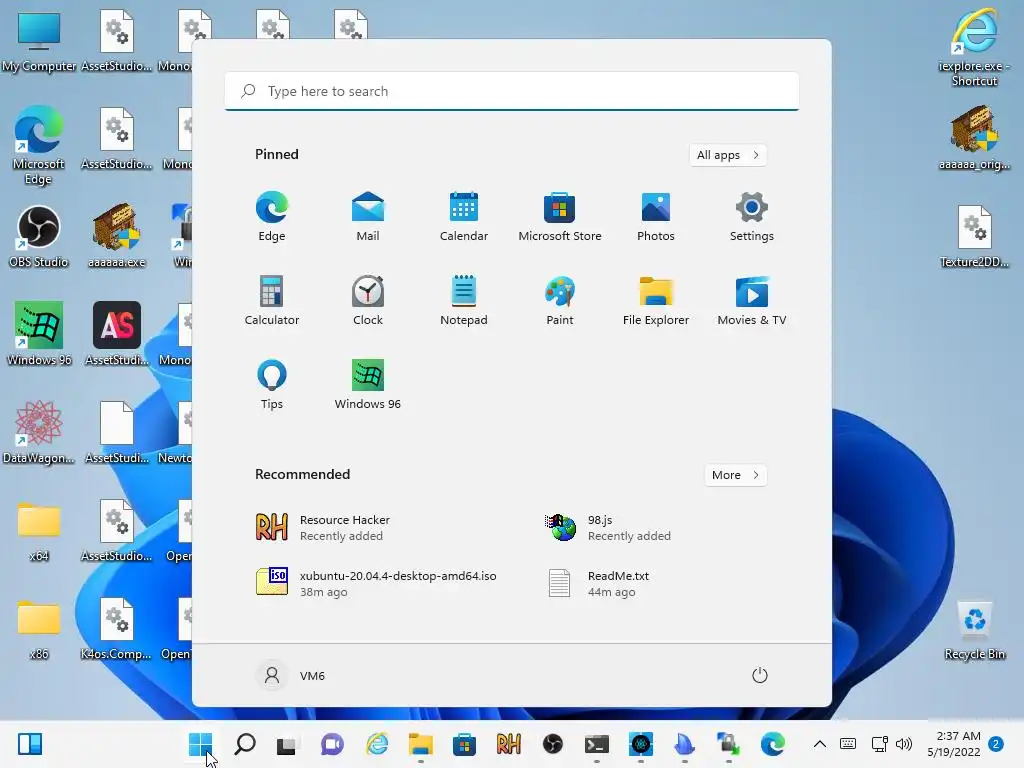Select the OBS Studio desktop shortcut

point(39,236)
